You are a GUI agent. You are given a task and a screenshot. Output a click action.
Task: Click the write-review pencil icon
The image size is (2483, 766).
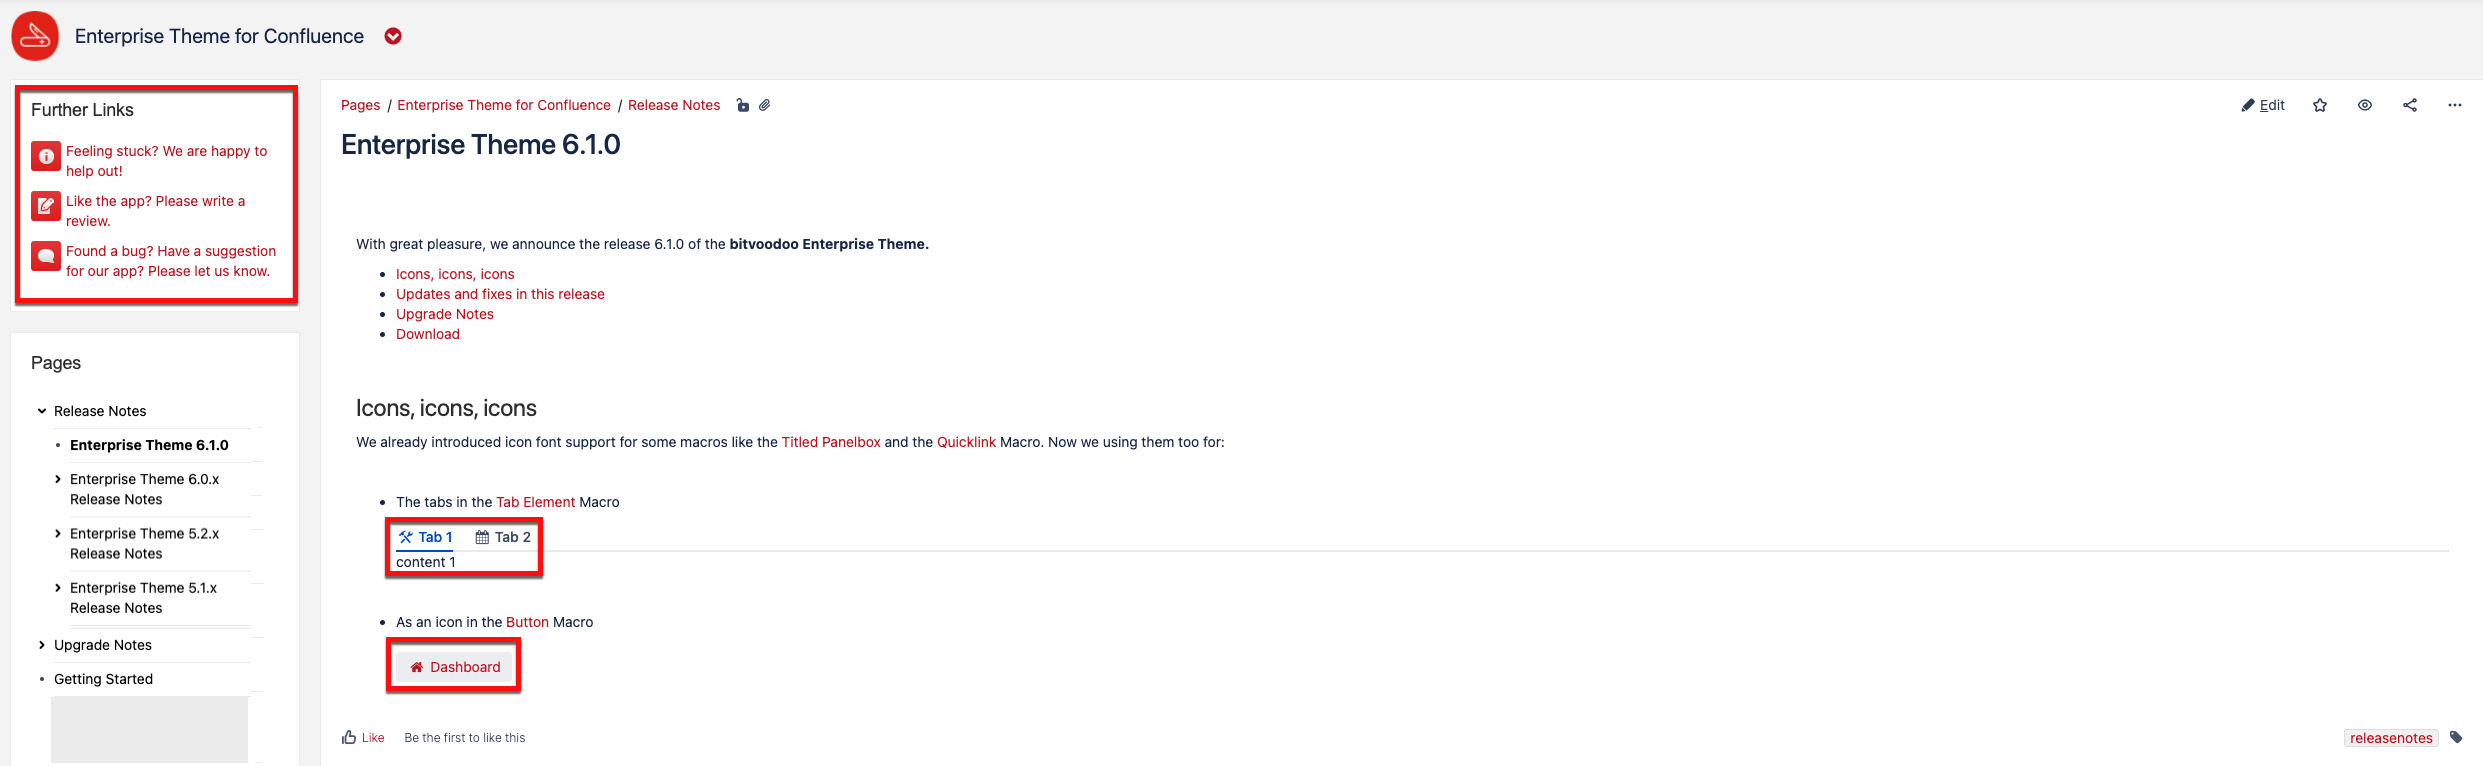tap(46, 206)
